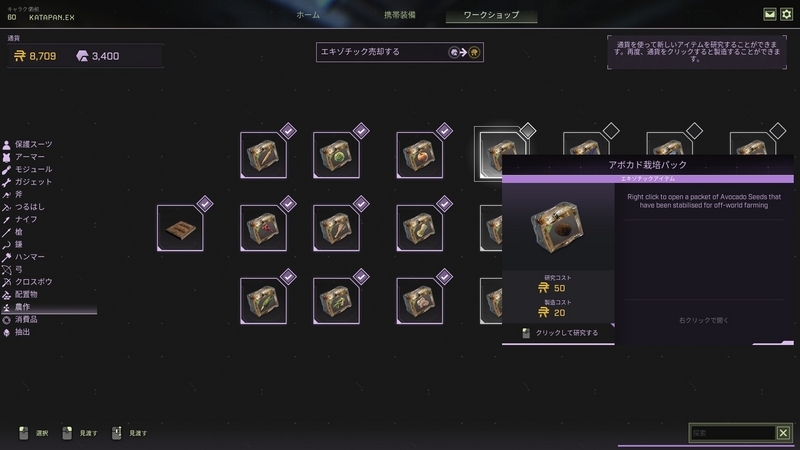The image size is (800, 450).
Task: Select the green melon seed pack
Action: click(336, 155)
